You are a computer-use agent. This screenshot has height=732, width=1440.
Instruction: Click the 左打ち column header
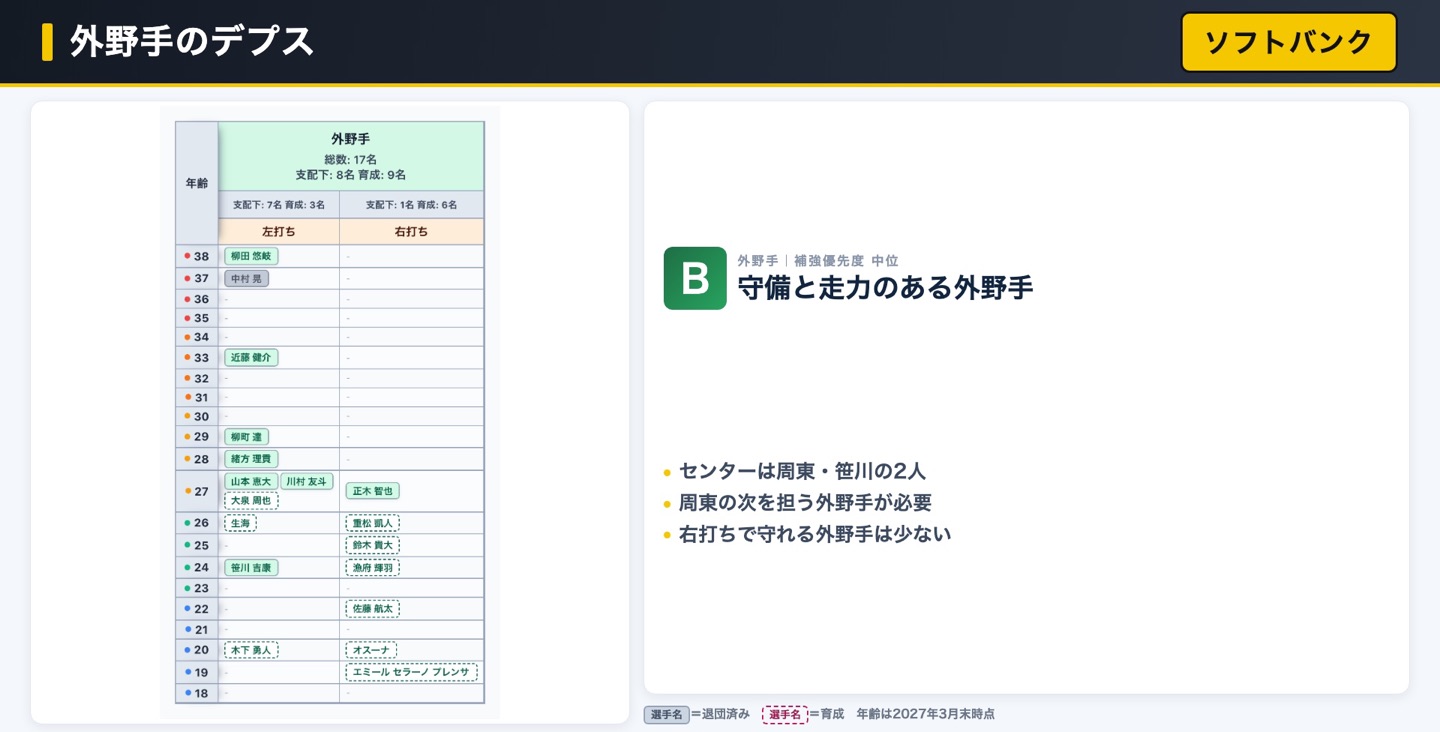pyautogui.click(x=279, y=231)
